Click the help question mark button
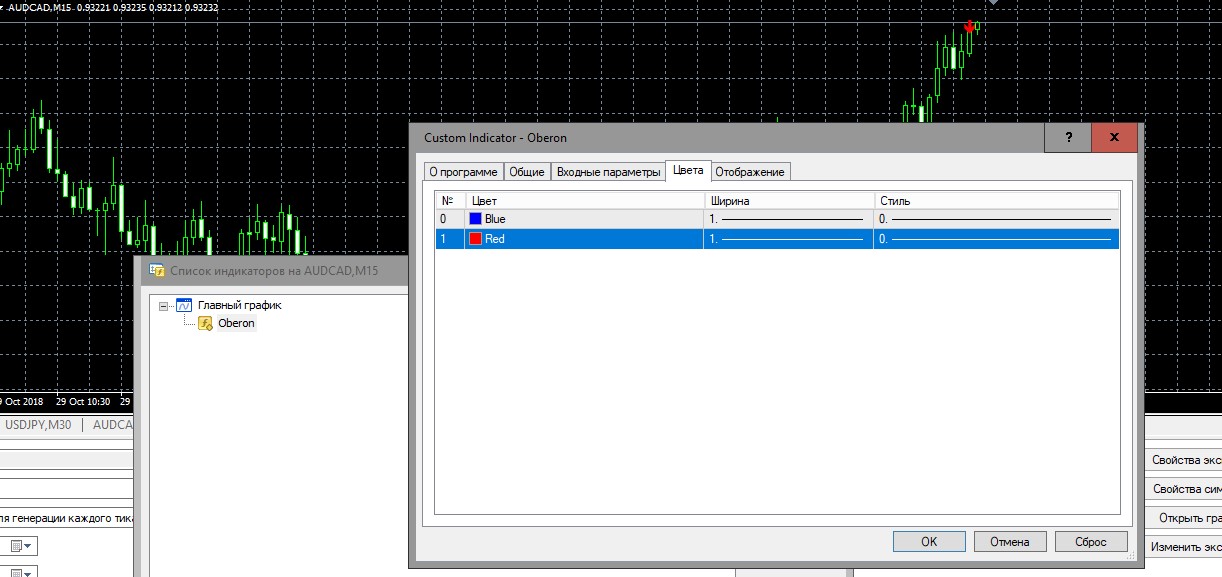 point(1068,138)
